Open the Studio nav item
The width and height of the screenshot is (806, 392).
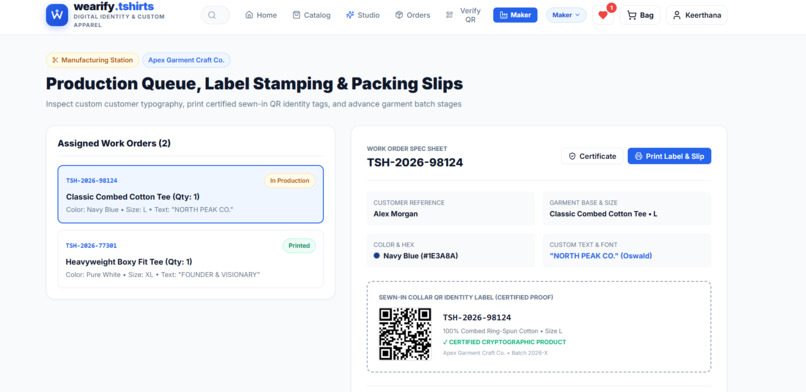[x=363, y=15]
